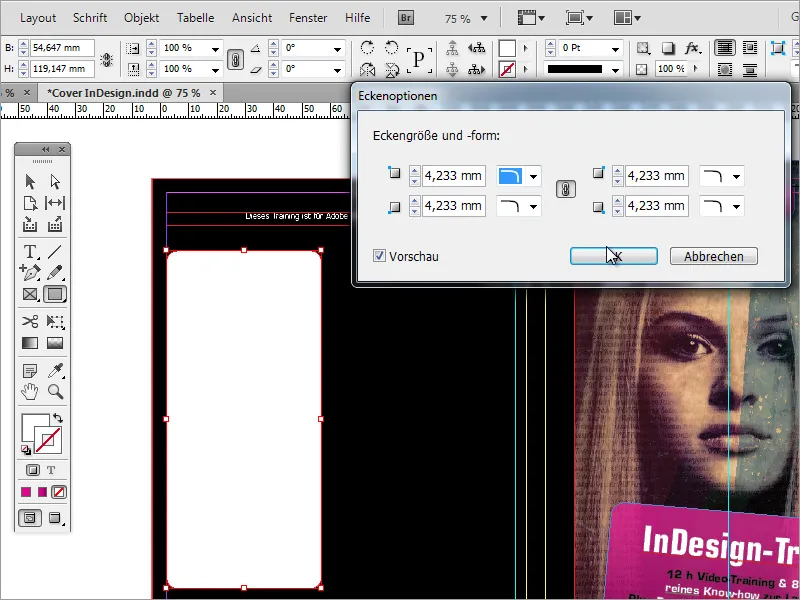Viewport: 800px width, 600px height.
Task: Switch to Cover InDesign.indd document tab
Action: [x=123, y=93]
